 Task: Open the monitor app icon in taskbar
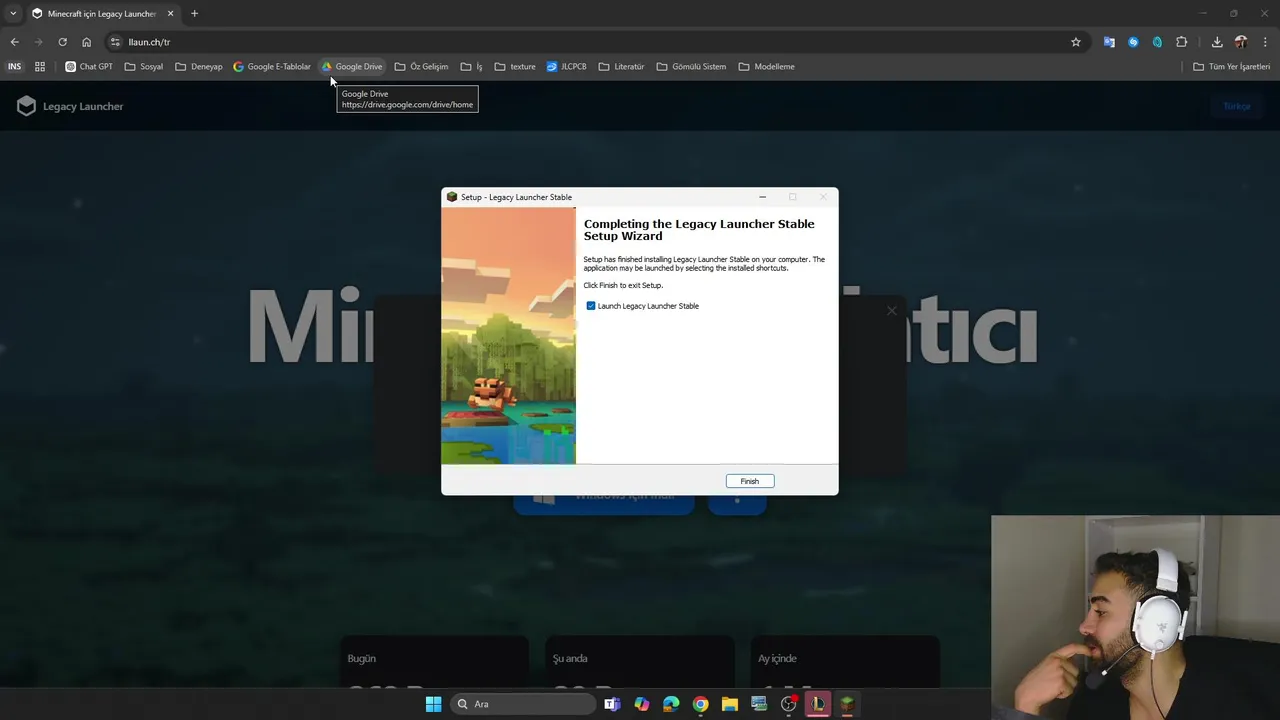759,704
